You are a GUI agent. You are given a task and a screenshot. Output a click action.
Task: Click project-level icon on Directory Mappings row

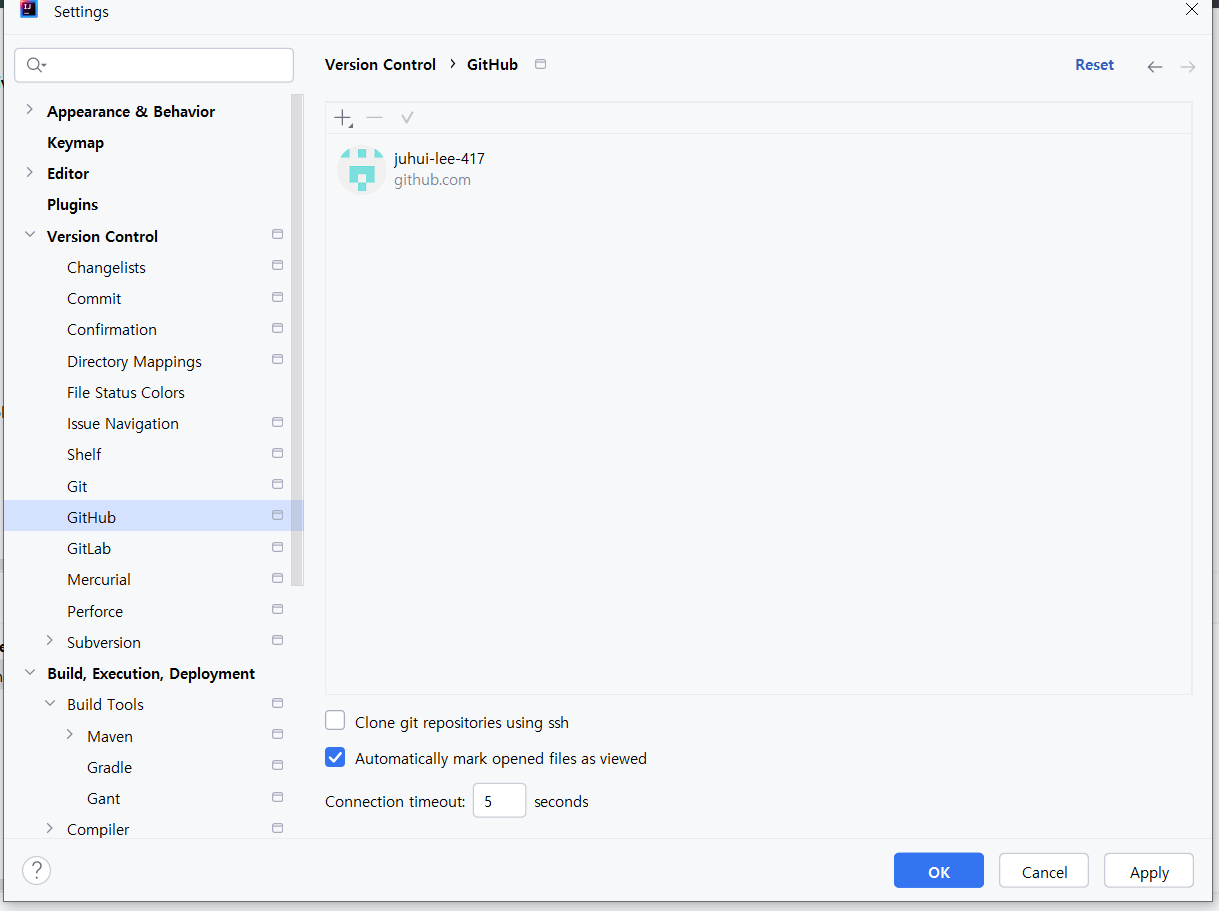click(277, 359)
